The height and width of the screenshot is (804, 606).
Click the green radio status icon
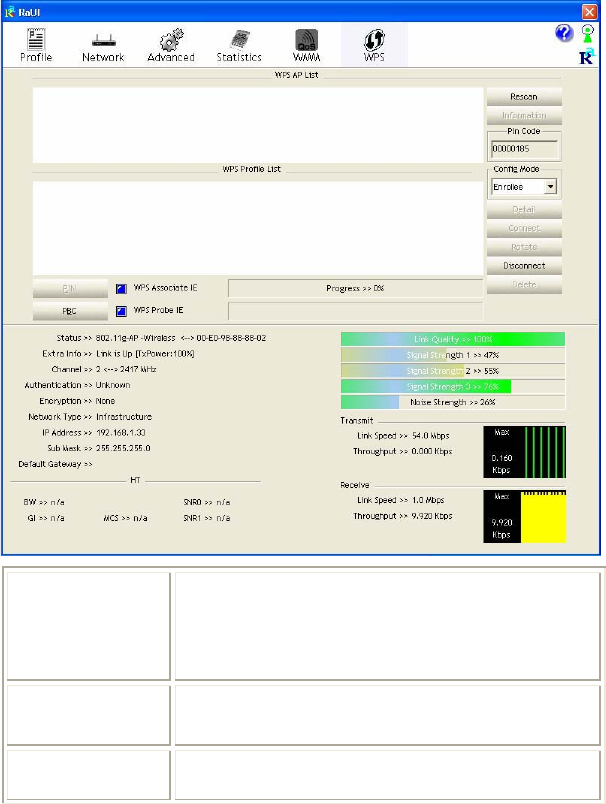tap(588, 33)
